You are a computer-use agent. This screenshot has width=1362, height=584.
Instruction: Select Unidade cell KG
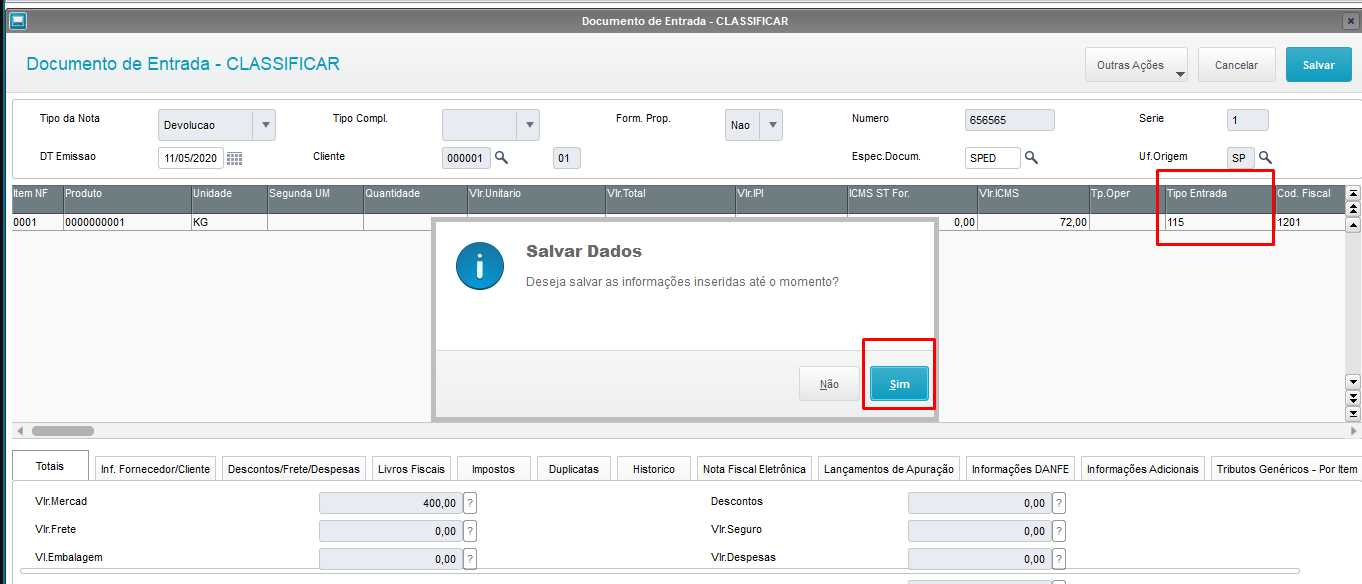[229, 223]
